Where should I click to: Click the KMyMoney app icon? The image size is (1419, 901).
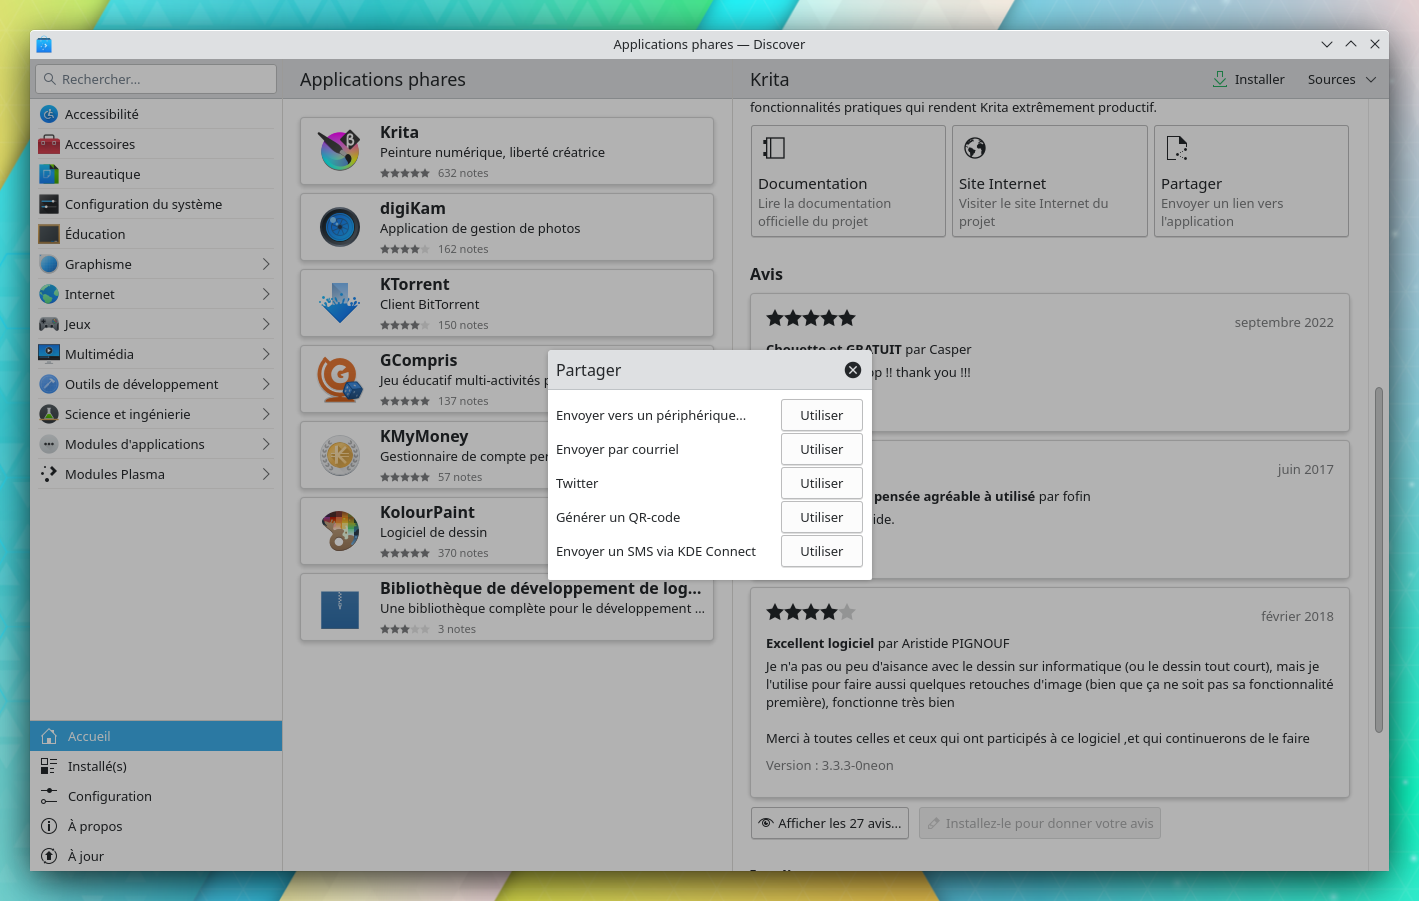coord(340,455)
